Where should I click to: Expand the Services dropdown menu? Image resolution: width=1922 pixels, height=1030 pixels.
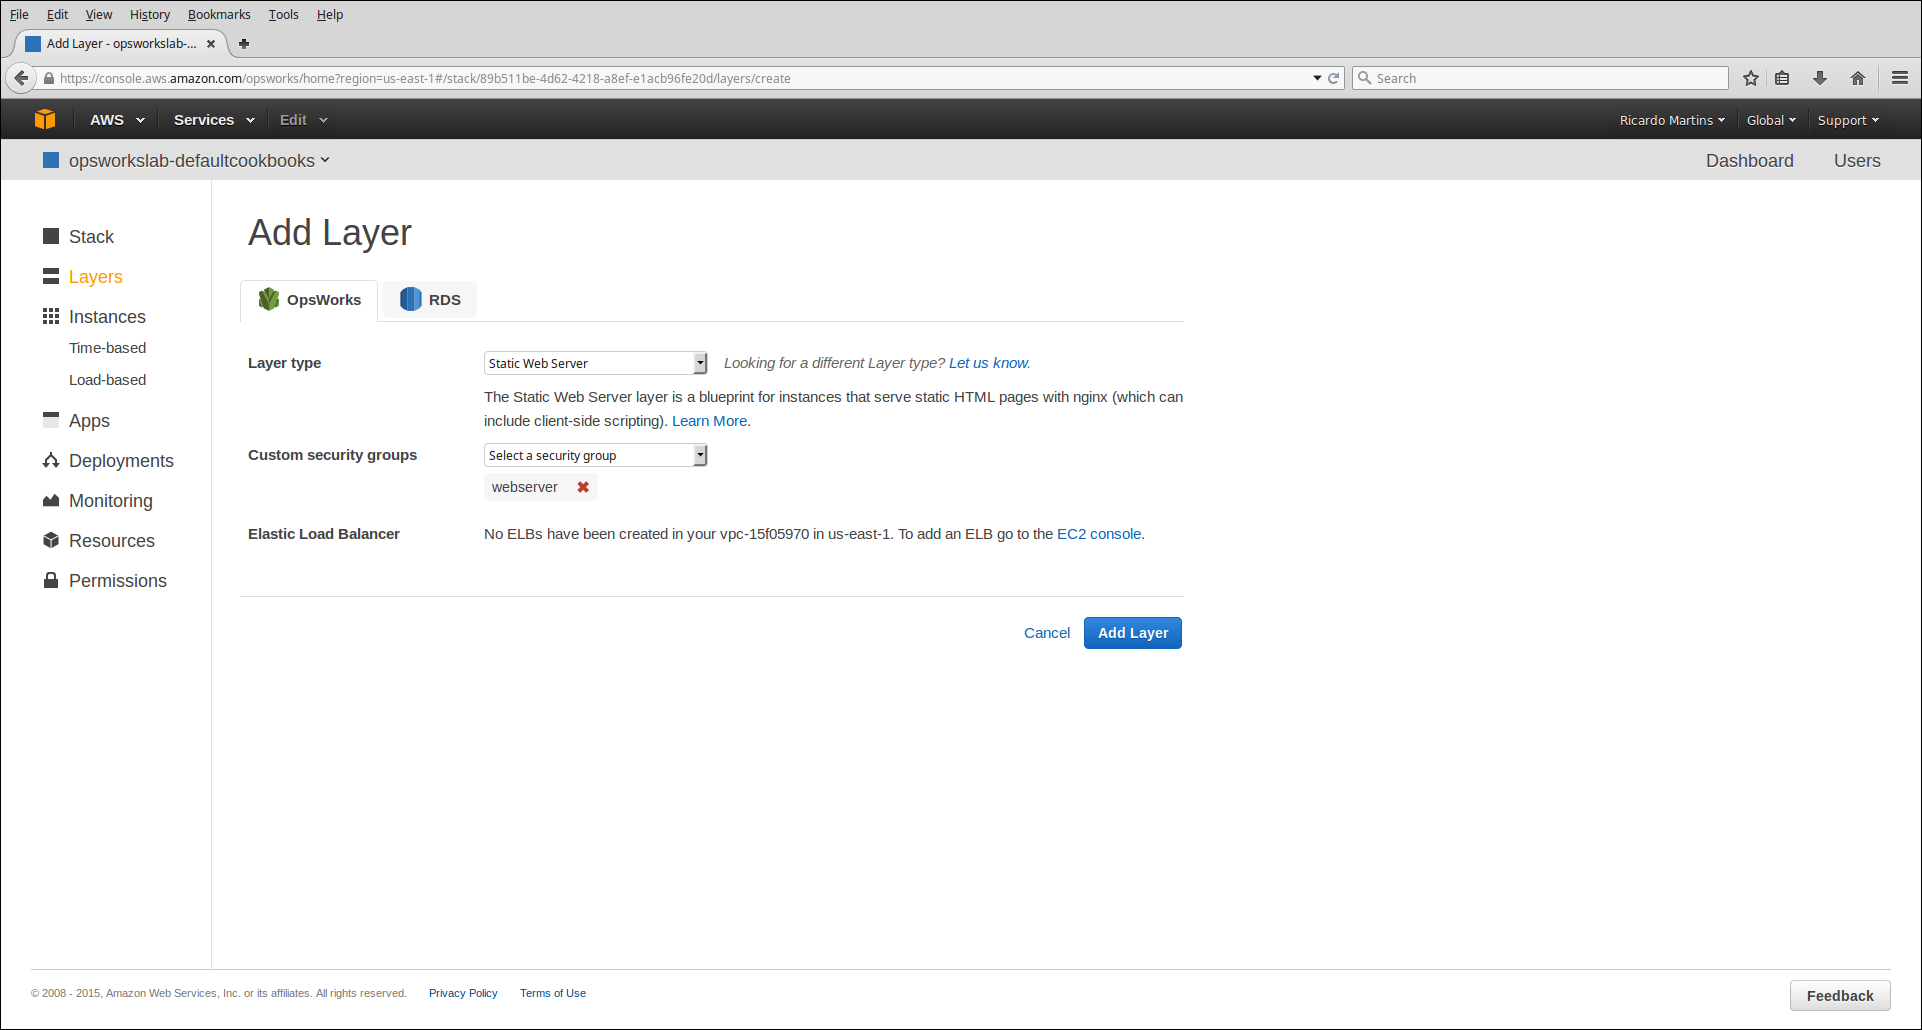pos(213,120)
